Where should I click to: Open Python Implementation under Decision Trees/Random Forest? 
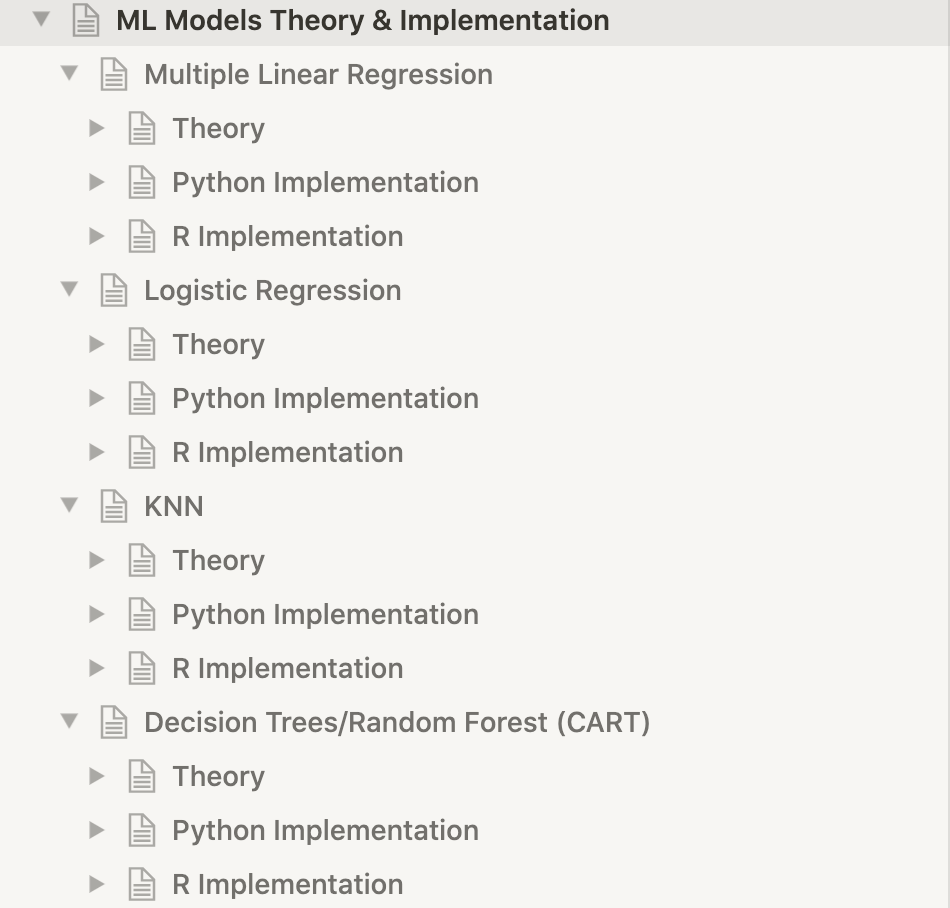(x=325, y=831)
